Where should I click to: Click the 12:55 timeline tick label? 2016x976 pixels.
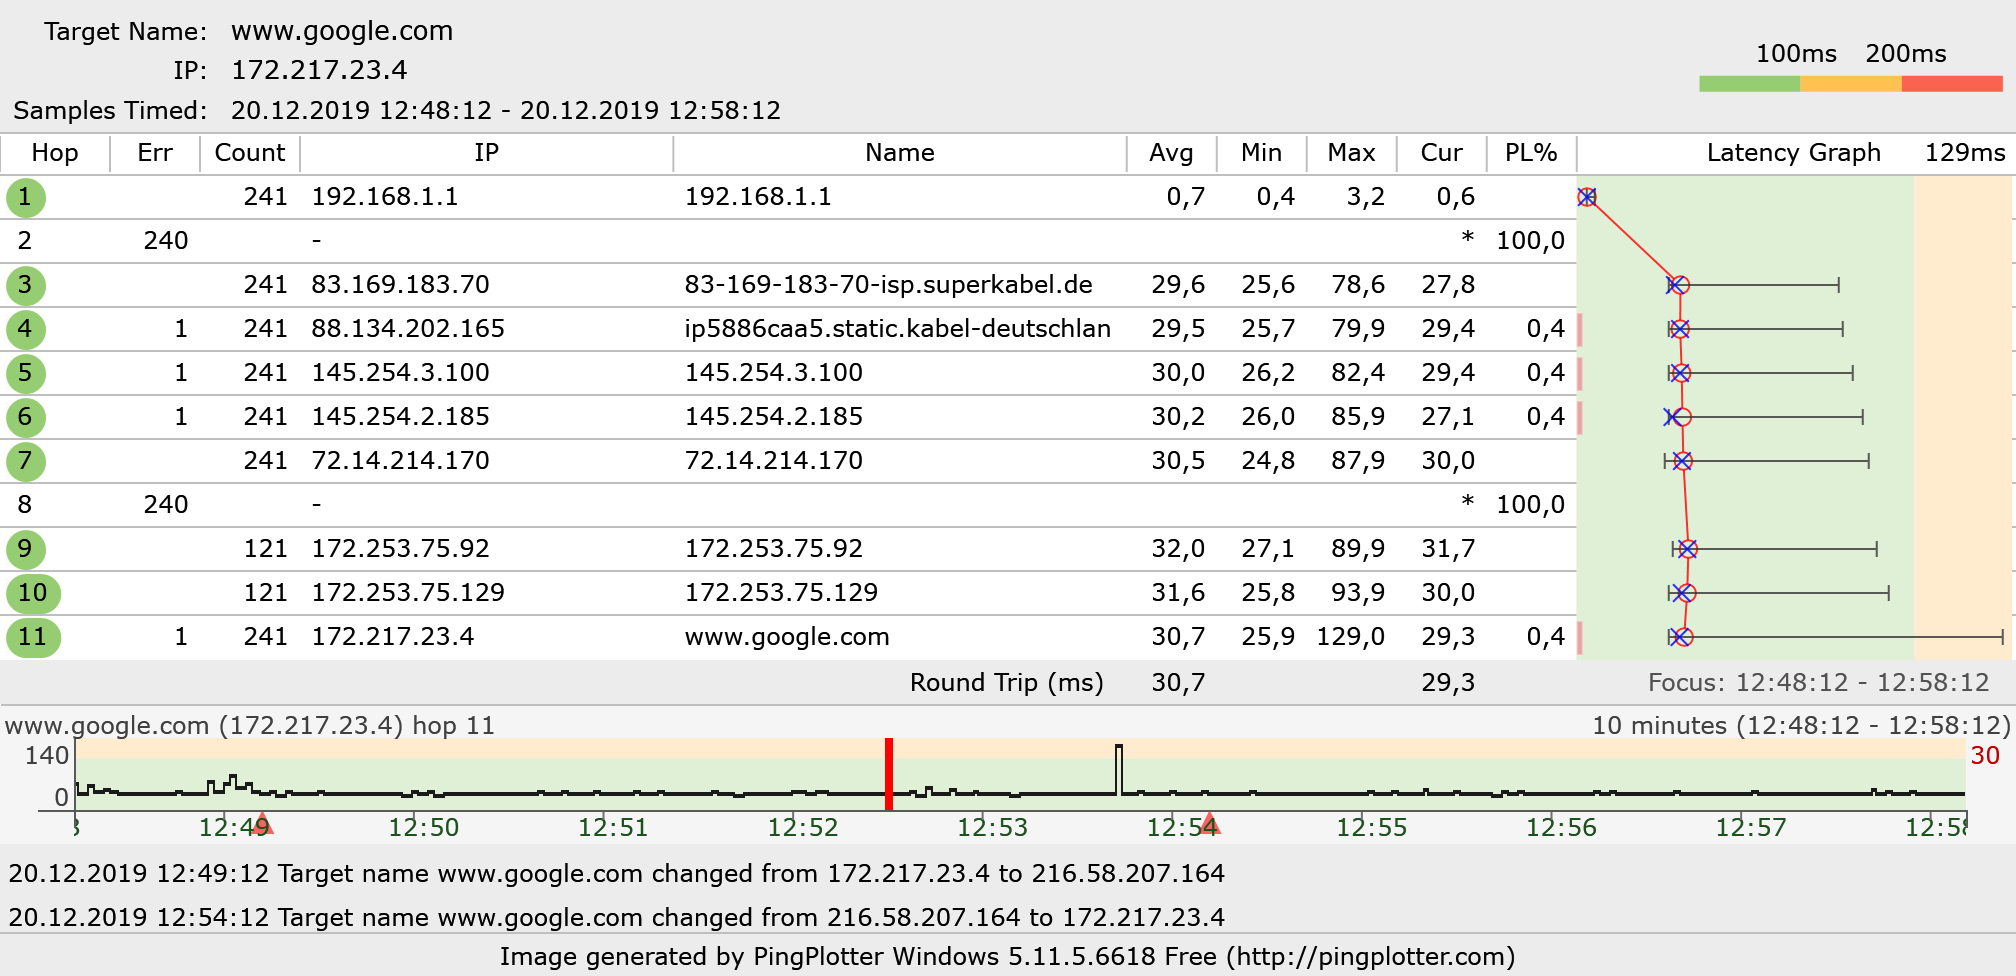1372,828
